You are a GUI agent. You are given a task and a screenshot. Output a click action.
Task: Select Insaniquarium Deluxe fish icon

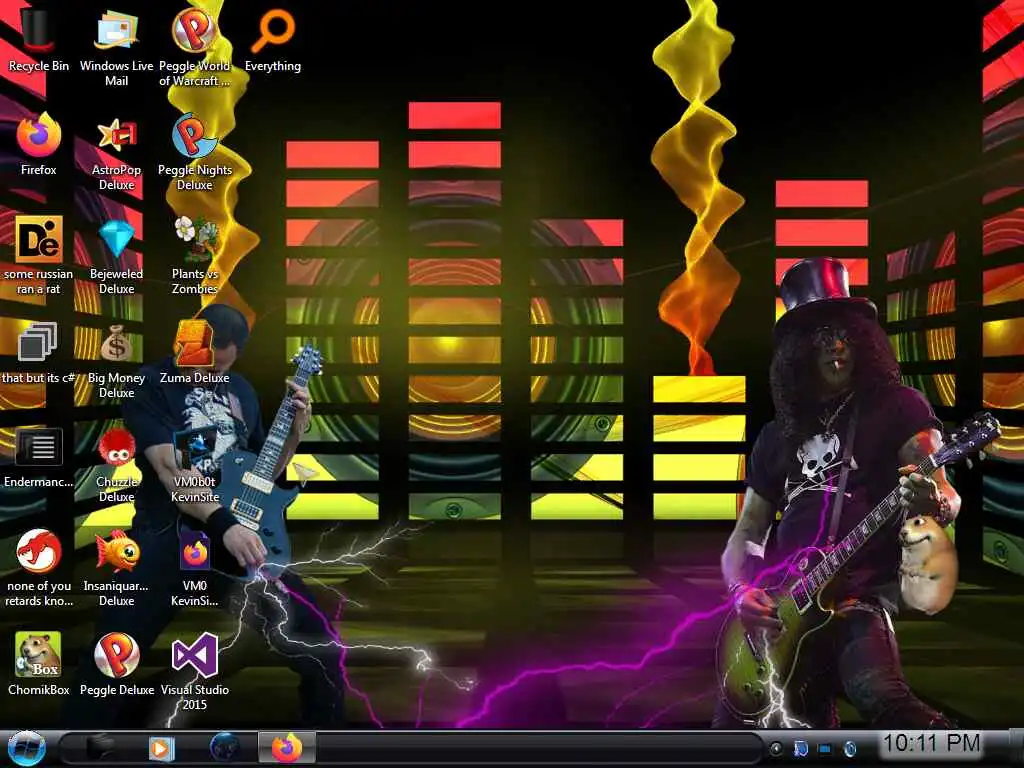pyautogui.click(x=116, y=567)
